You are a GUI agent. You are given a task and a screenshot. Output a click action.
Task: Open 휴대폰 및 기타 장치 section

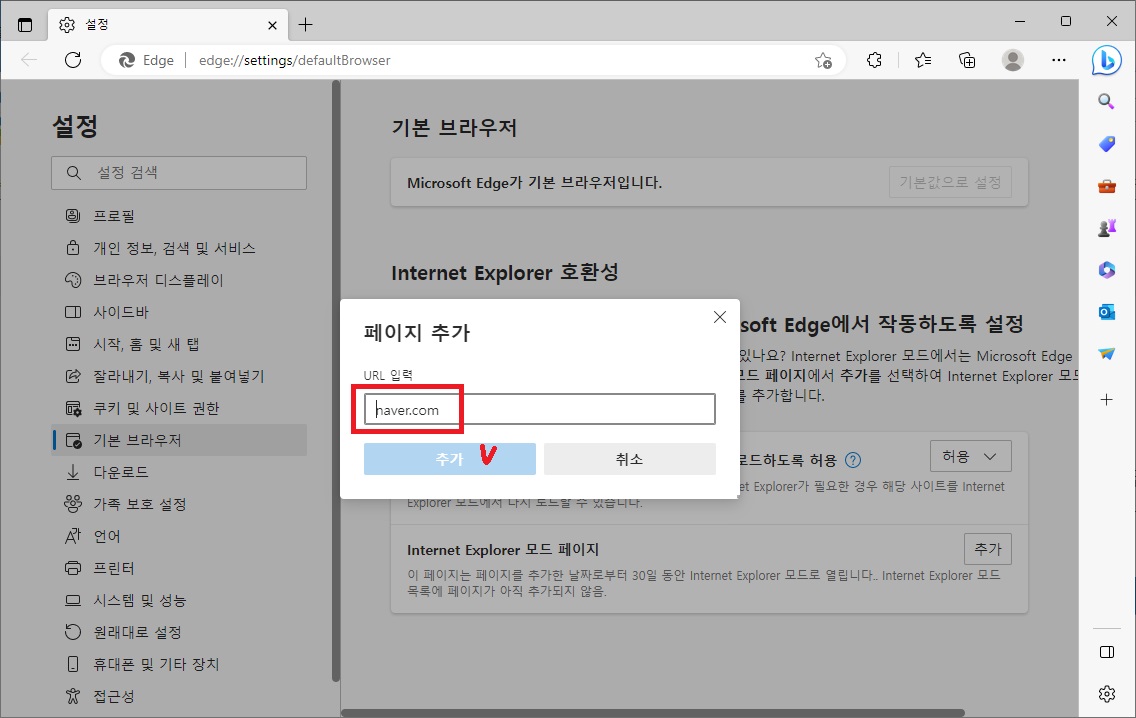(x=179, y=664)
